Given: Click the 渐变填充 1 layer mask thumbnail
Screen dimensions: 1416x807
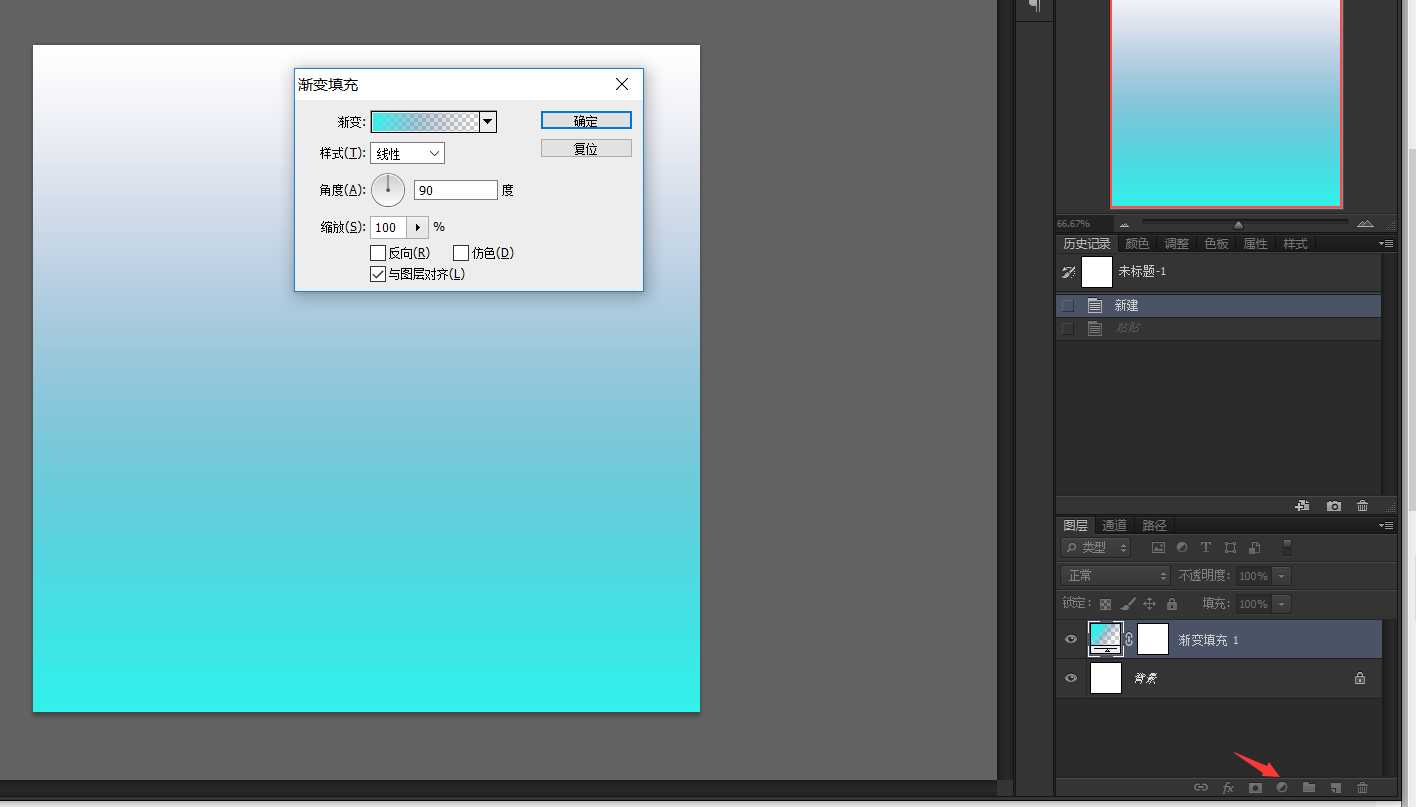Looking at the screenshot, I should 1153,639.
